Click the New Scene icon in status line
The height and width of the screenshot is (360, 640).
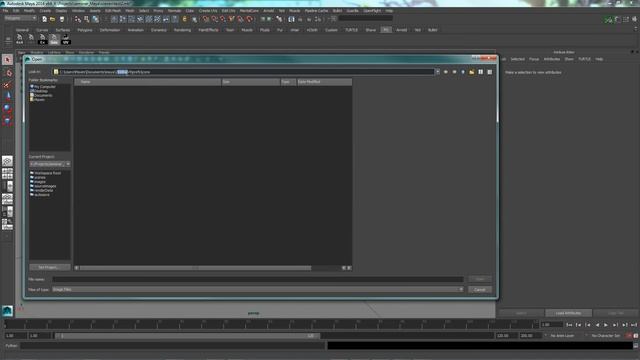(44, 19)
